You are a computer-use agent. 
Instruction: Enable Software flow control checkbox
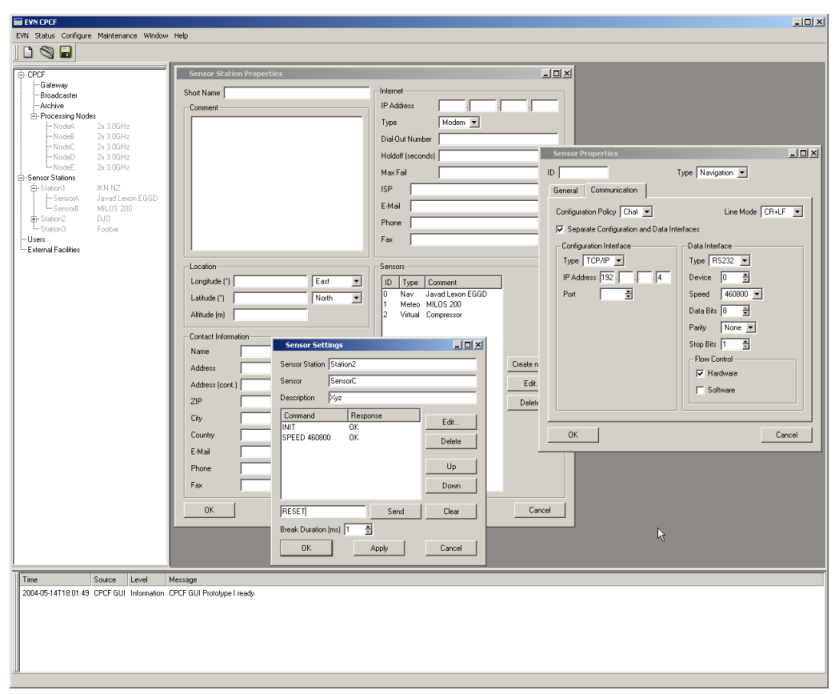click(700, 389)
